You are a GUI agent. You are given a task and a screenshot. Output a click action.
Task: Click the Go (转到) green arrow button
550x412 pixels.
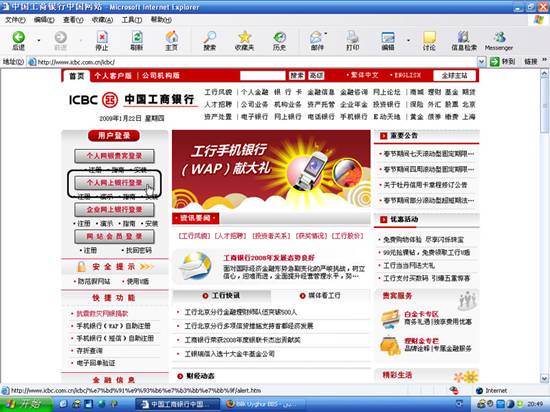click(495, 62)
